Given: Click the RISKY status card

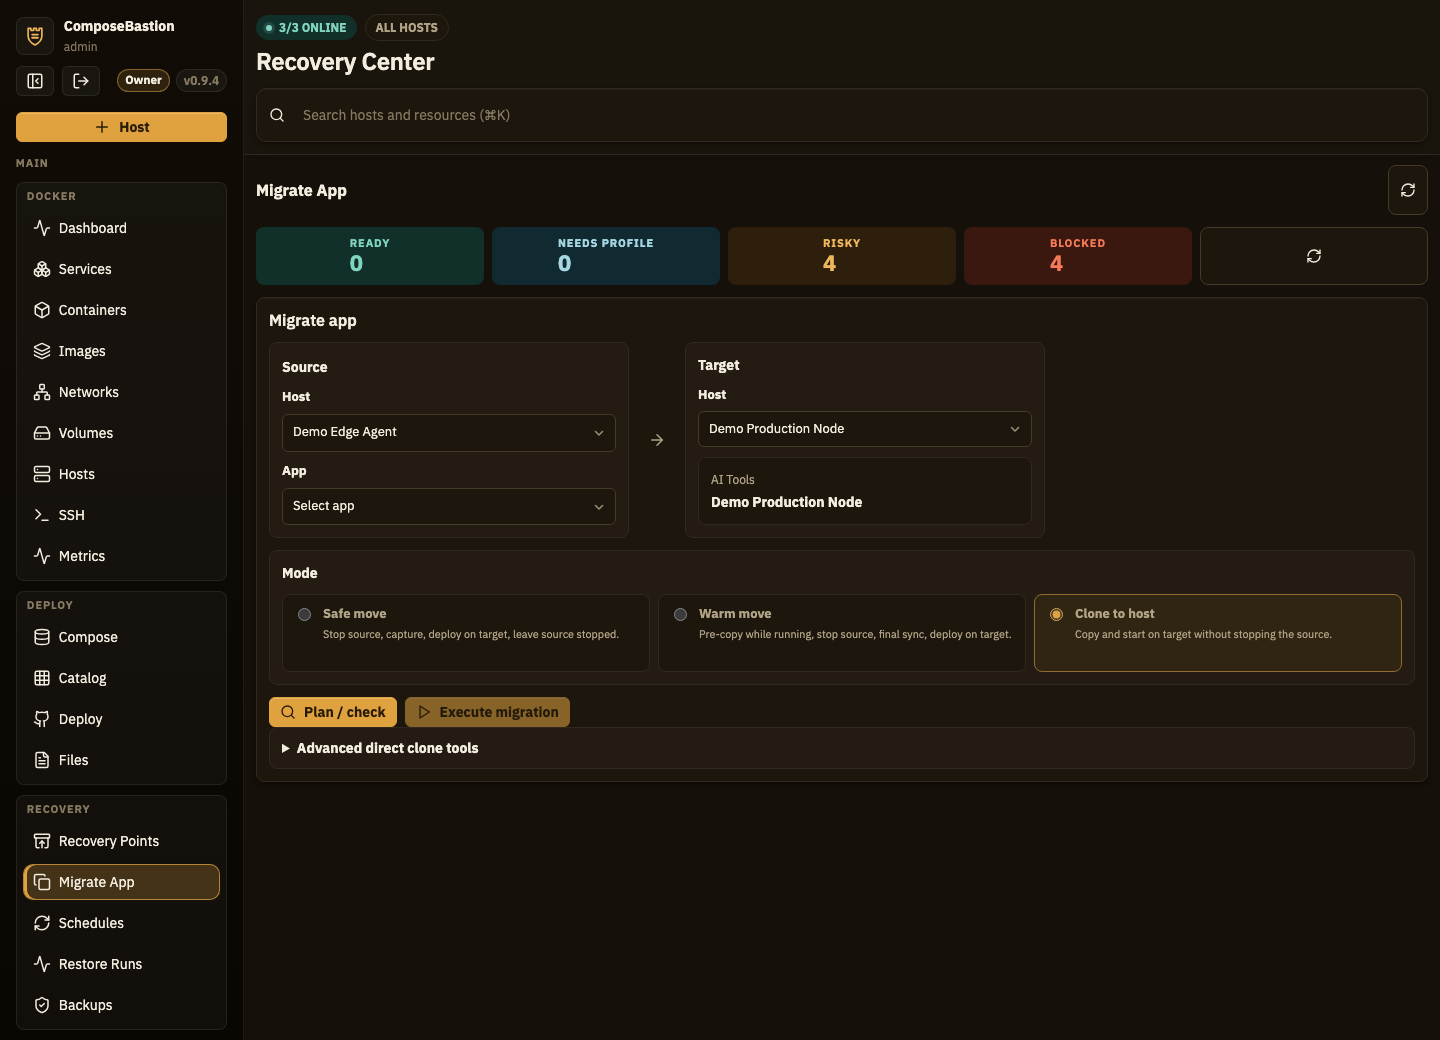Looking at the screenshot, I should (x=842, y=256).
